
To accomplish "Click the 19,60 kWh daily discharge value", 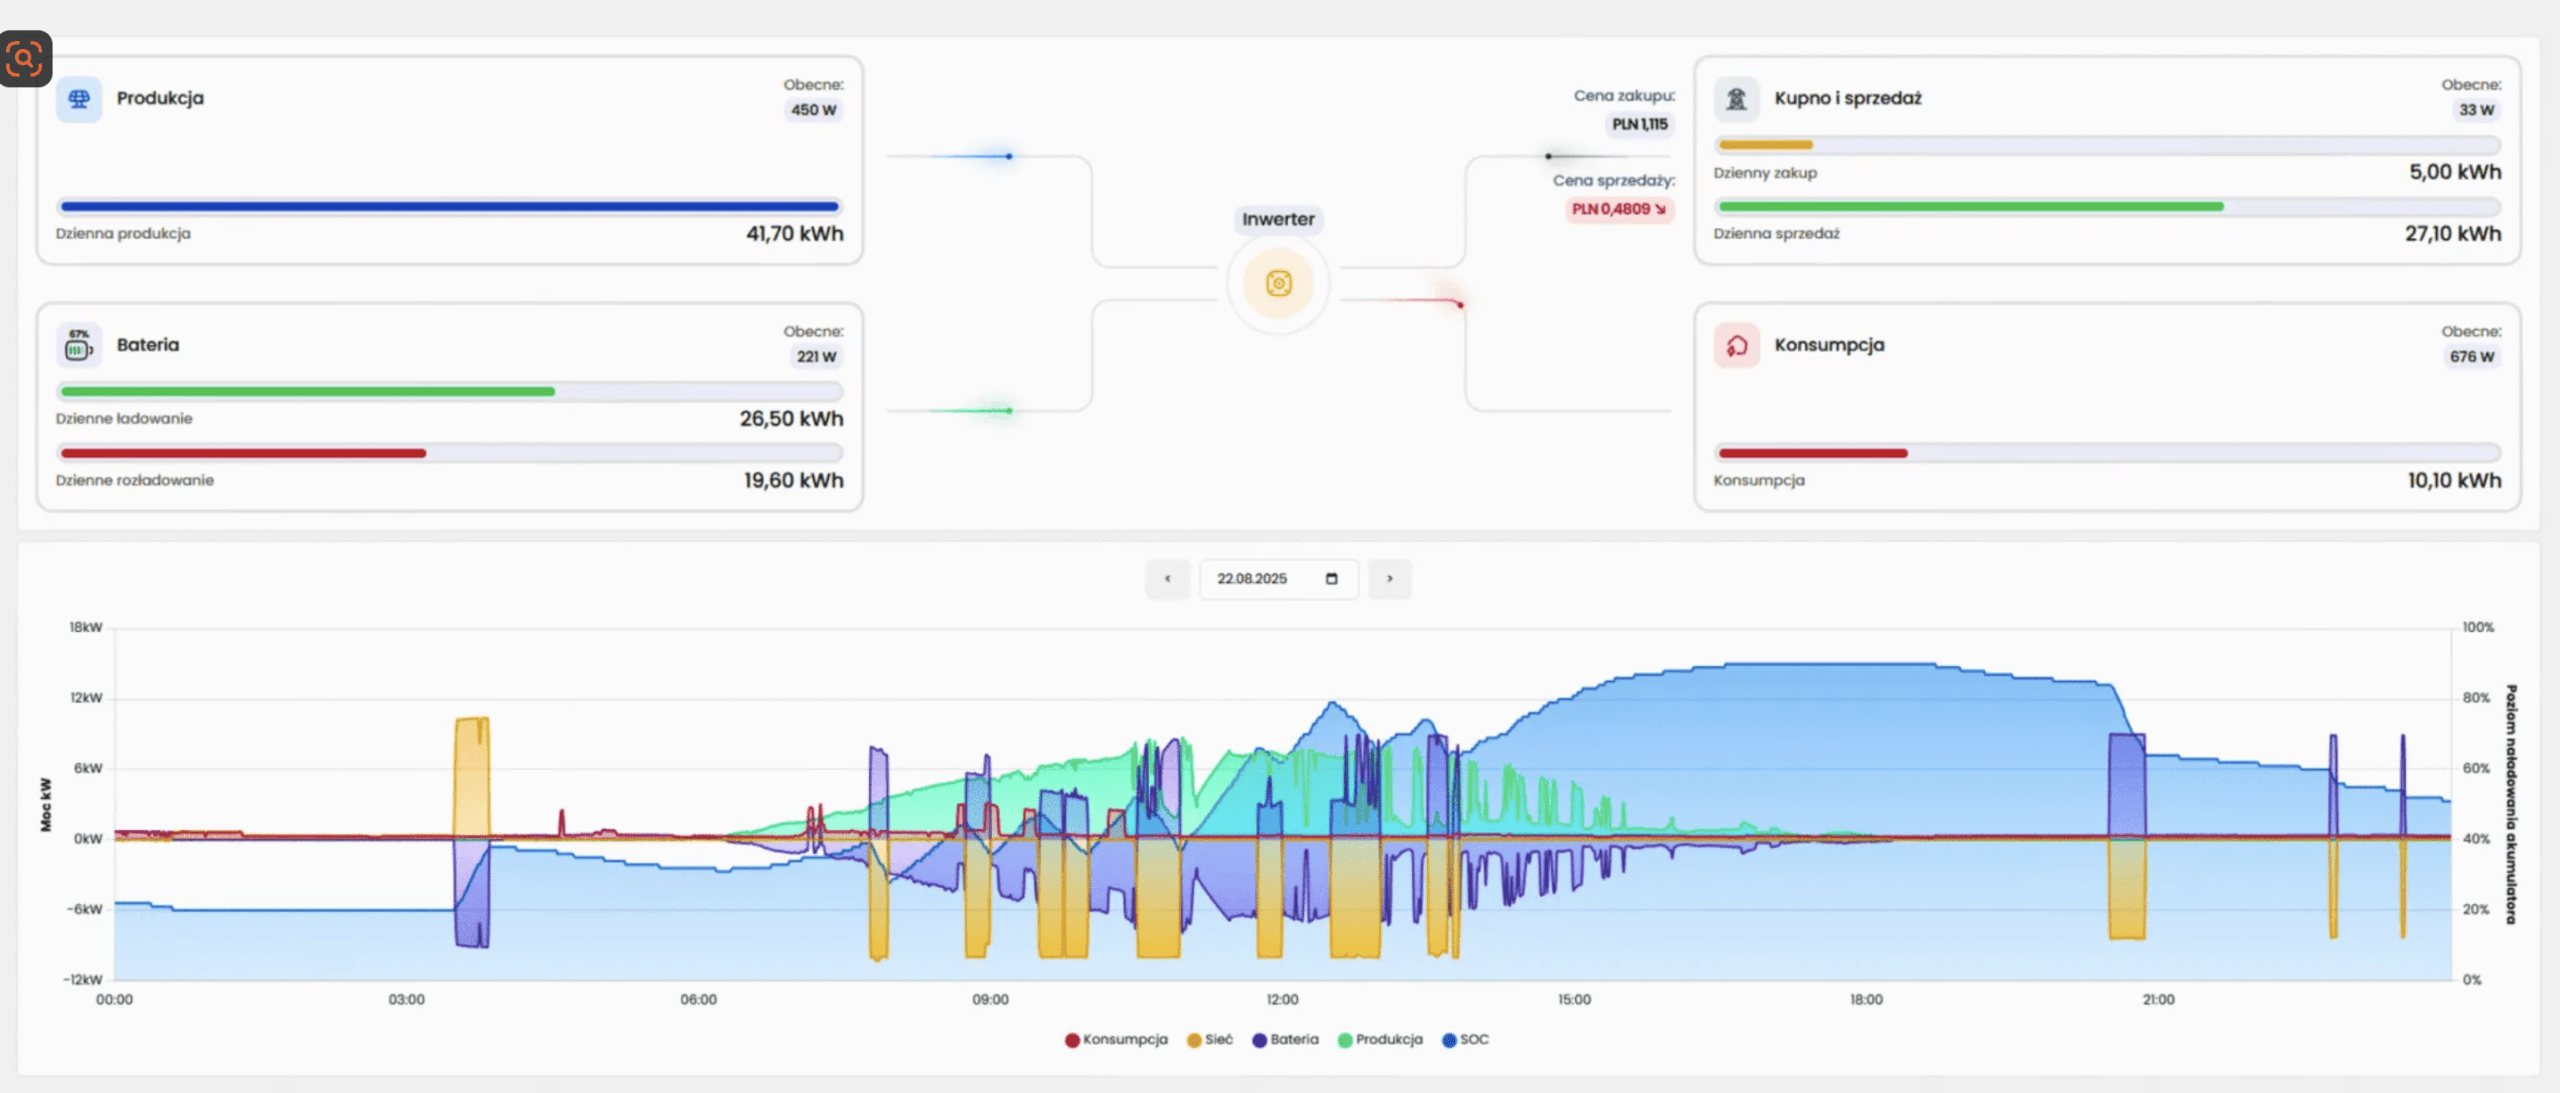I will coord(793,481).
